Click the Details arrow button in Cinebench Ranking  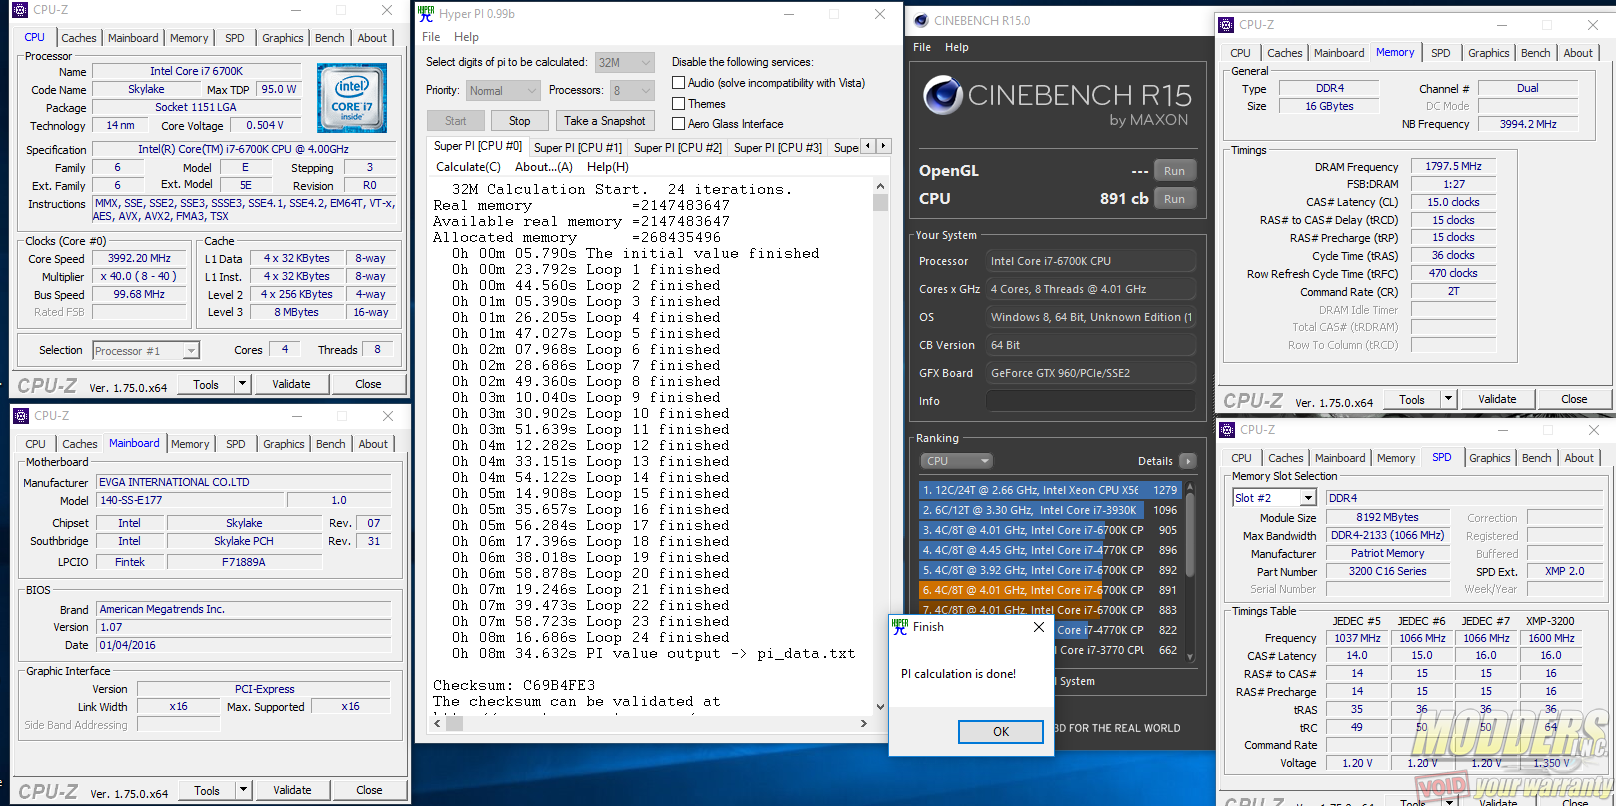(x=1187, y=461)
